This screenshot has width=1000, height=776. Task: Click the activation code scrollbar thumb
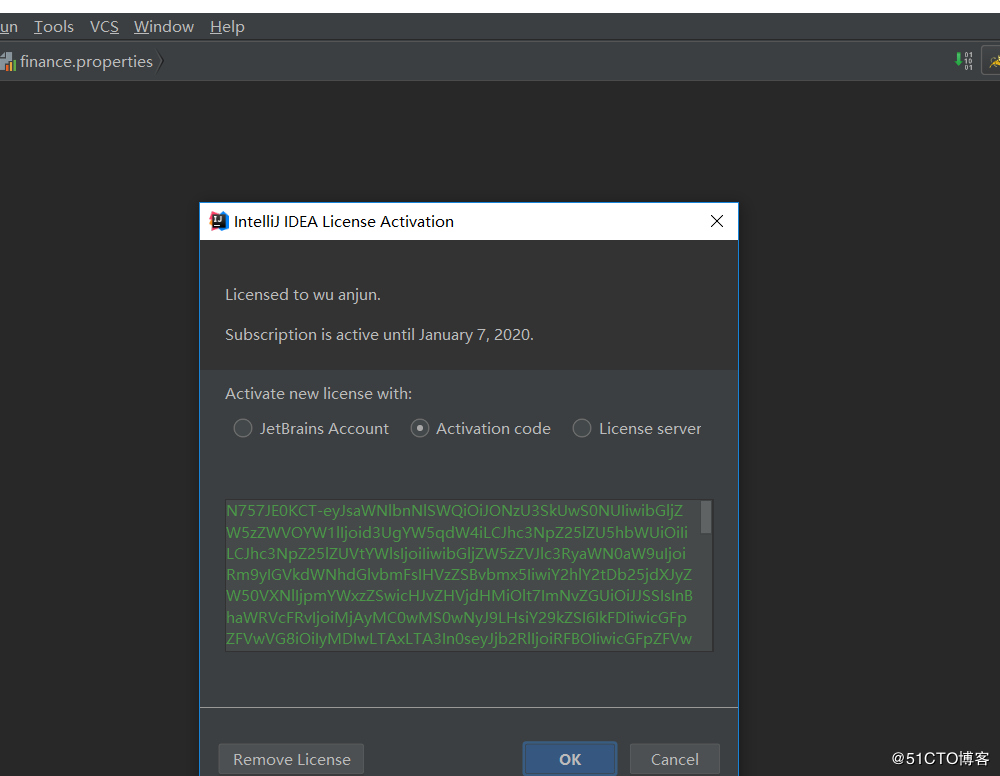click(x=706, y=517)
